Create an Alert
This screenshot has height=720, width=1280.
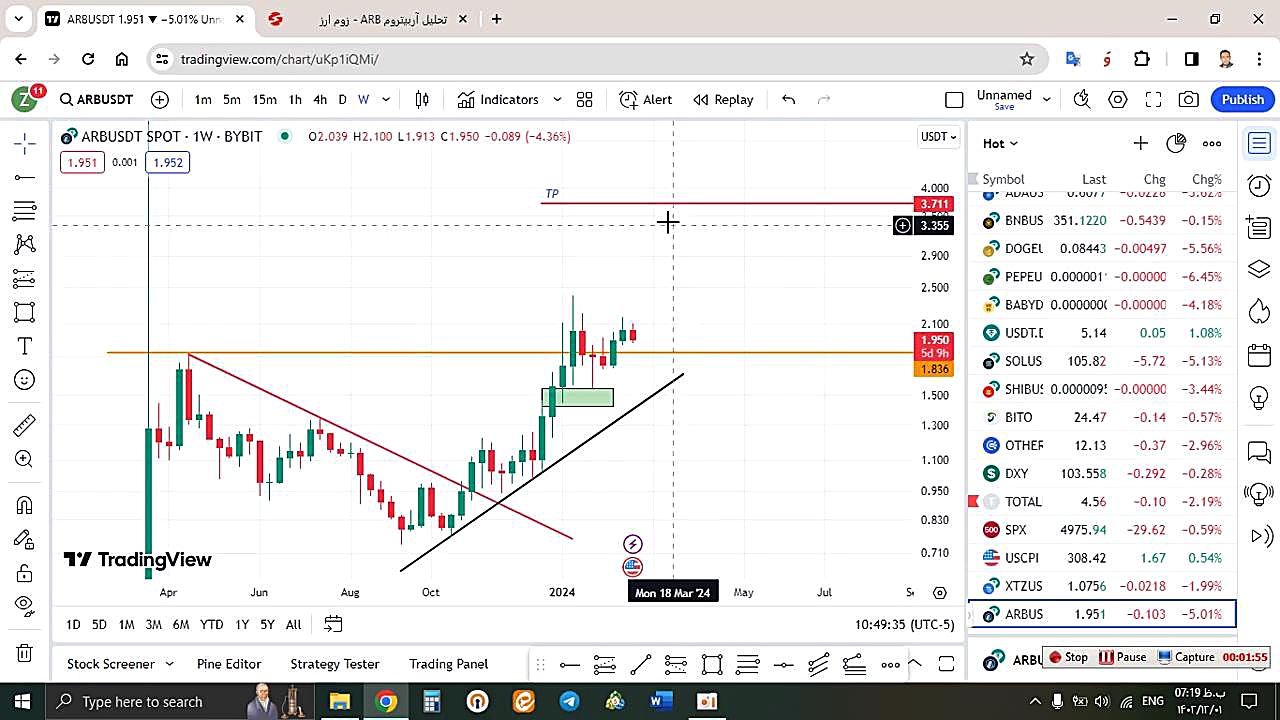pos(646,99)
